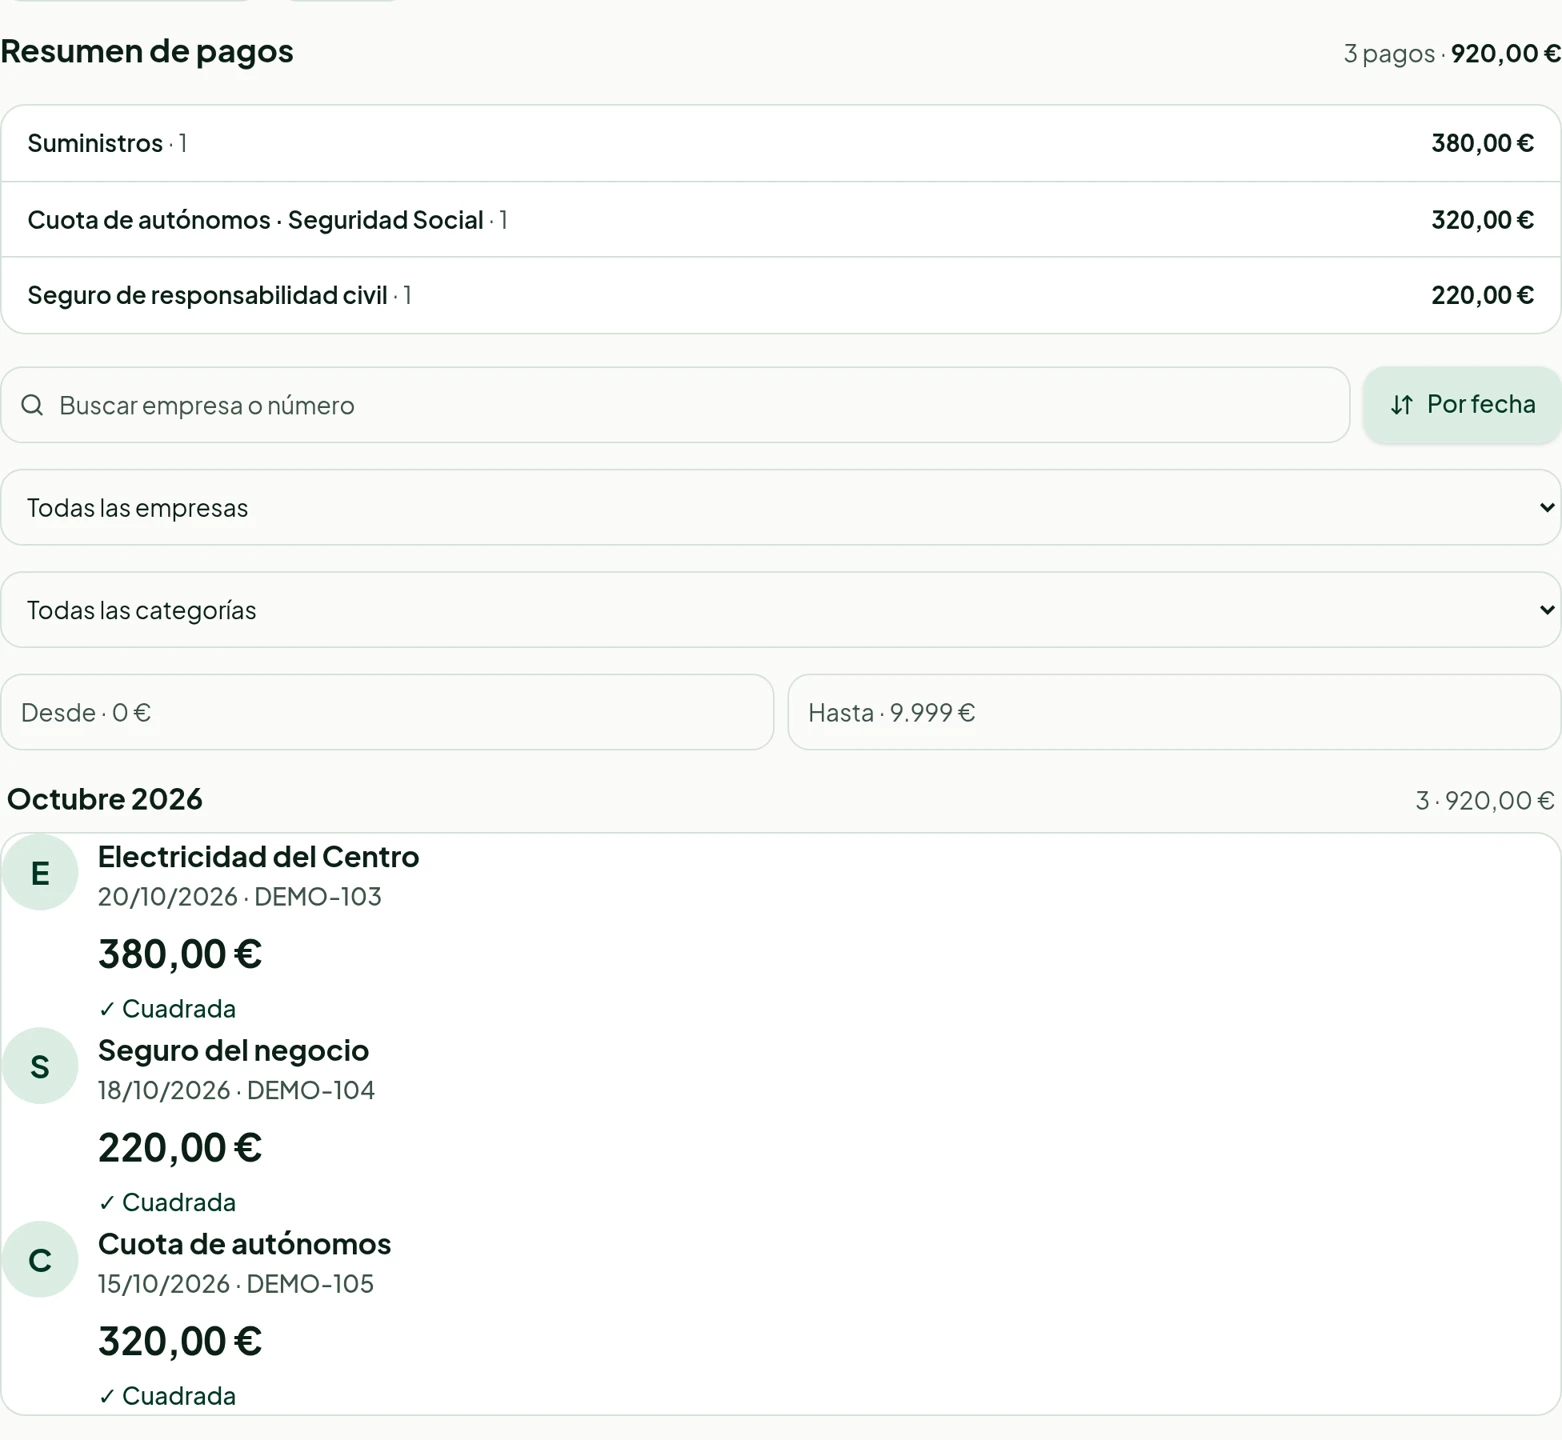Click Cuadrada status under Cuota de autónomos
1562x1440 pixels.
tap(167, 1396)
